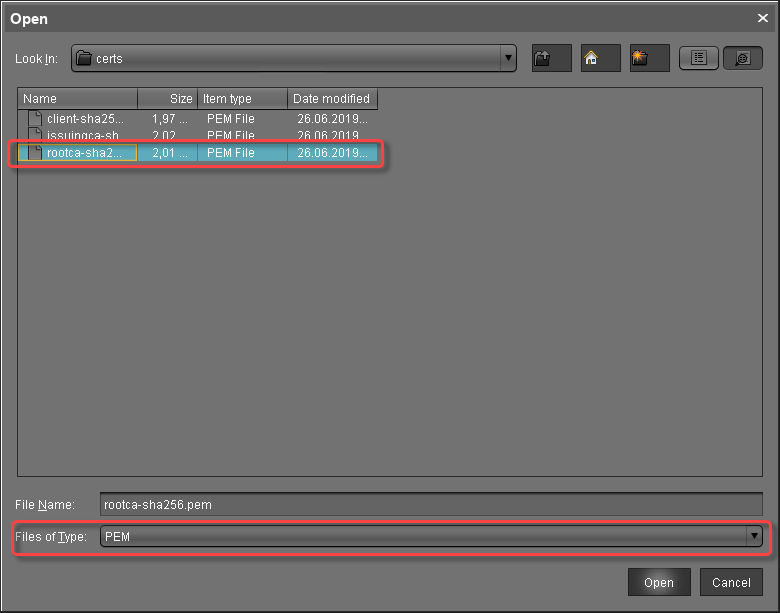Close the Open dialog window
Screen dimensions: 780x613
(x=763, y=18)
